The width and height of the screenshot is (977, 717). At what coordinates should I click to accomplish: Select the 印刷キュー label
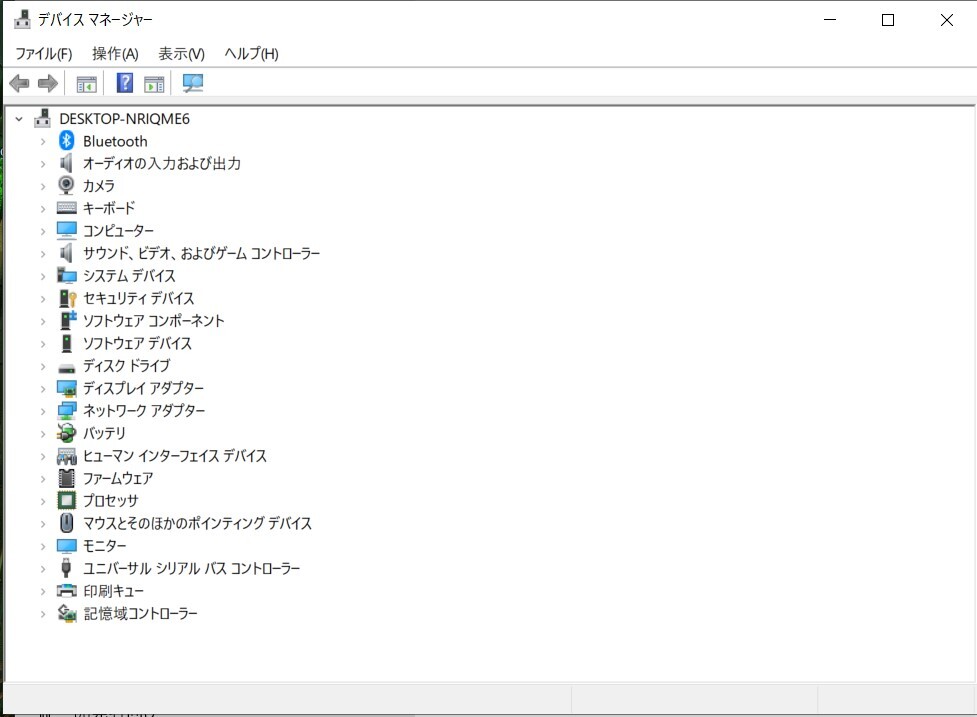tap(113, 591)
